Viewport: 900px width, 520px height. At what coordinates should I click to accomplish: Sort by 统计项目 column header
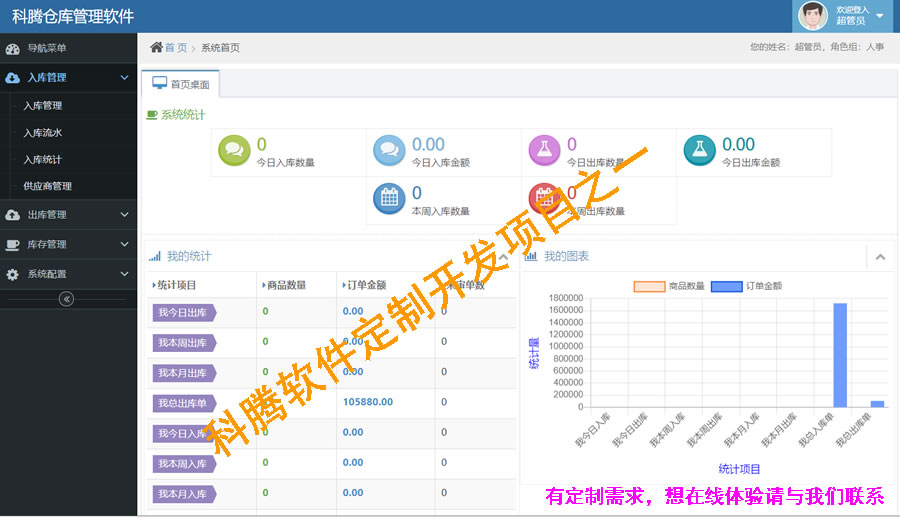(x=175, y=285)
